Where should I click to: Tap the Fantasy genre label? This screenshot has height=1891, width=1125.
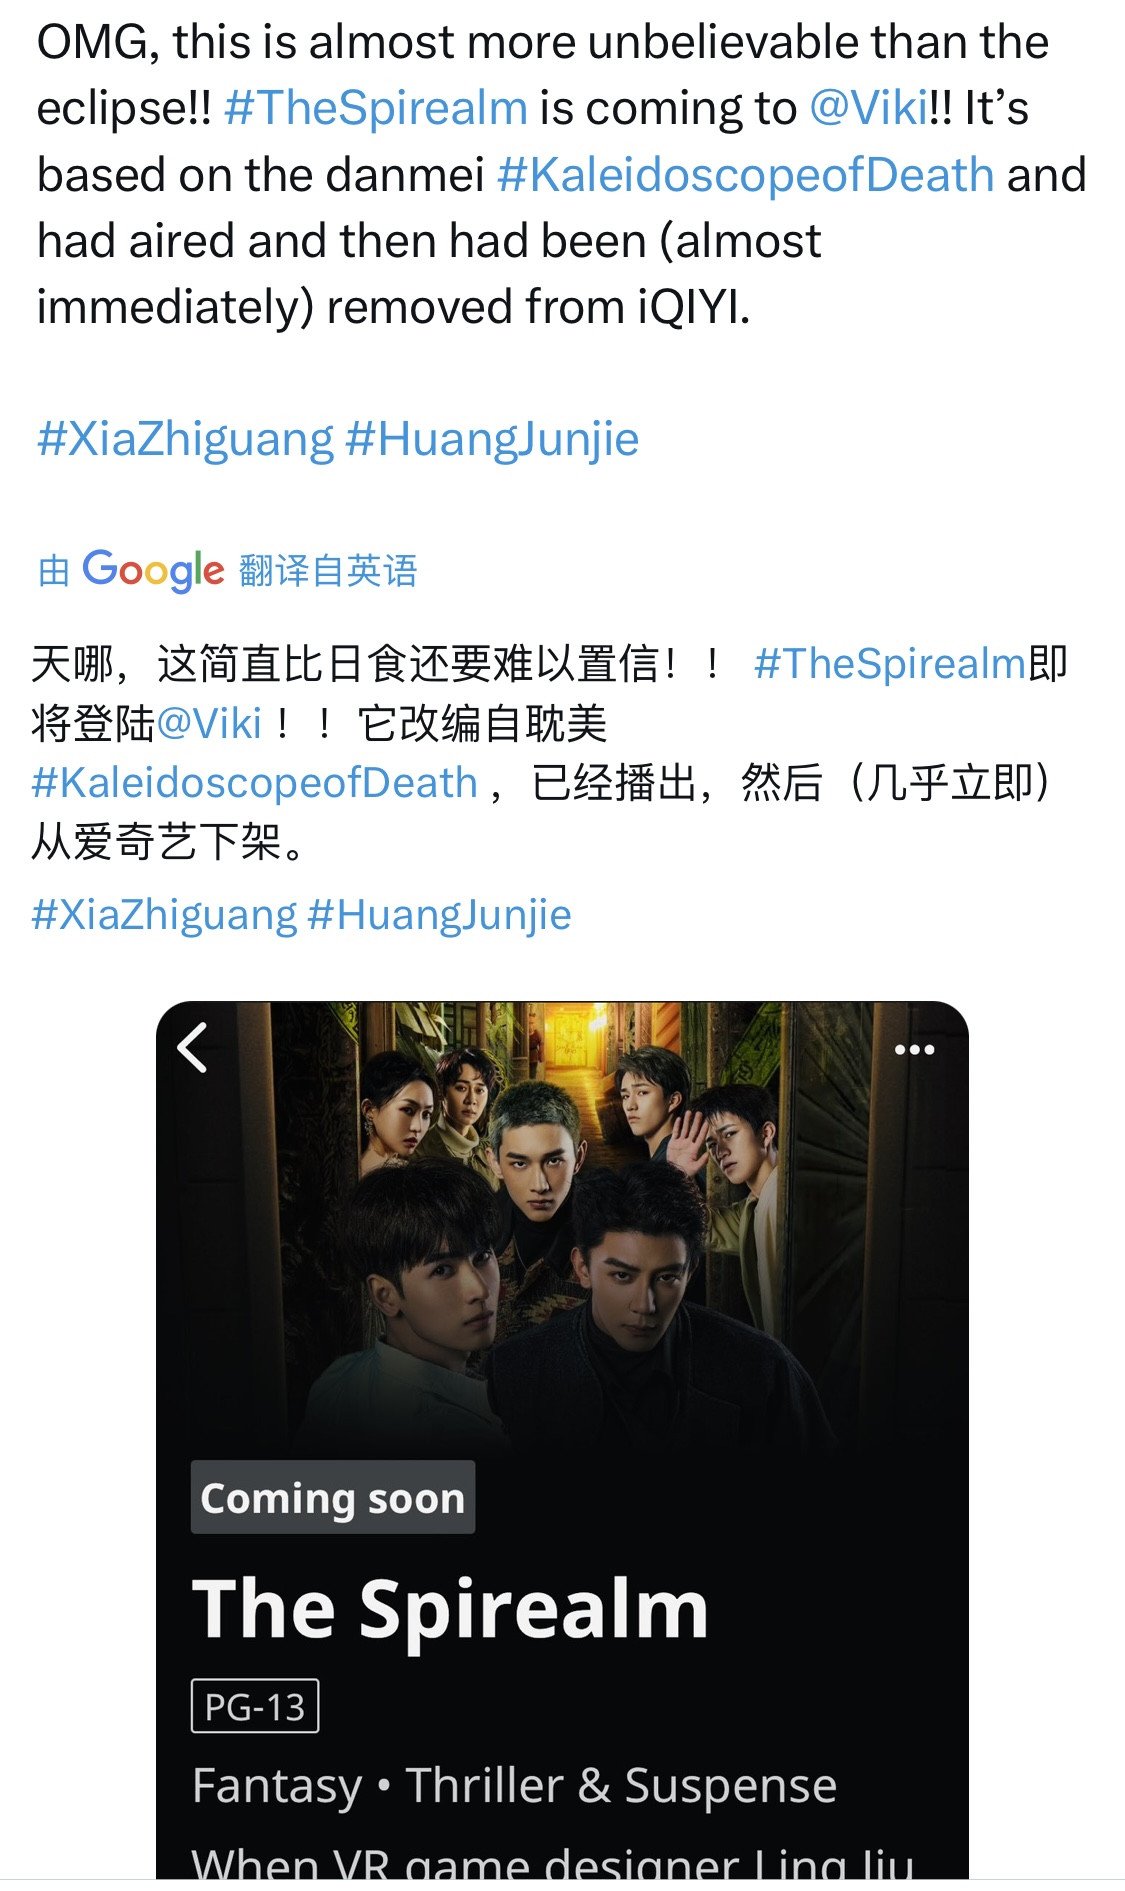[277, 1786]
